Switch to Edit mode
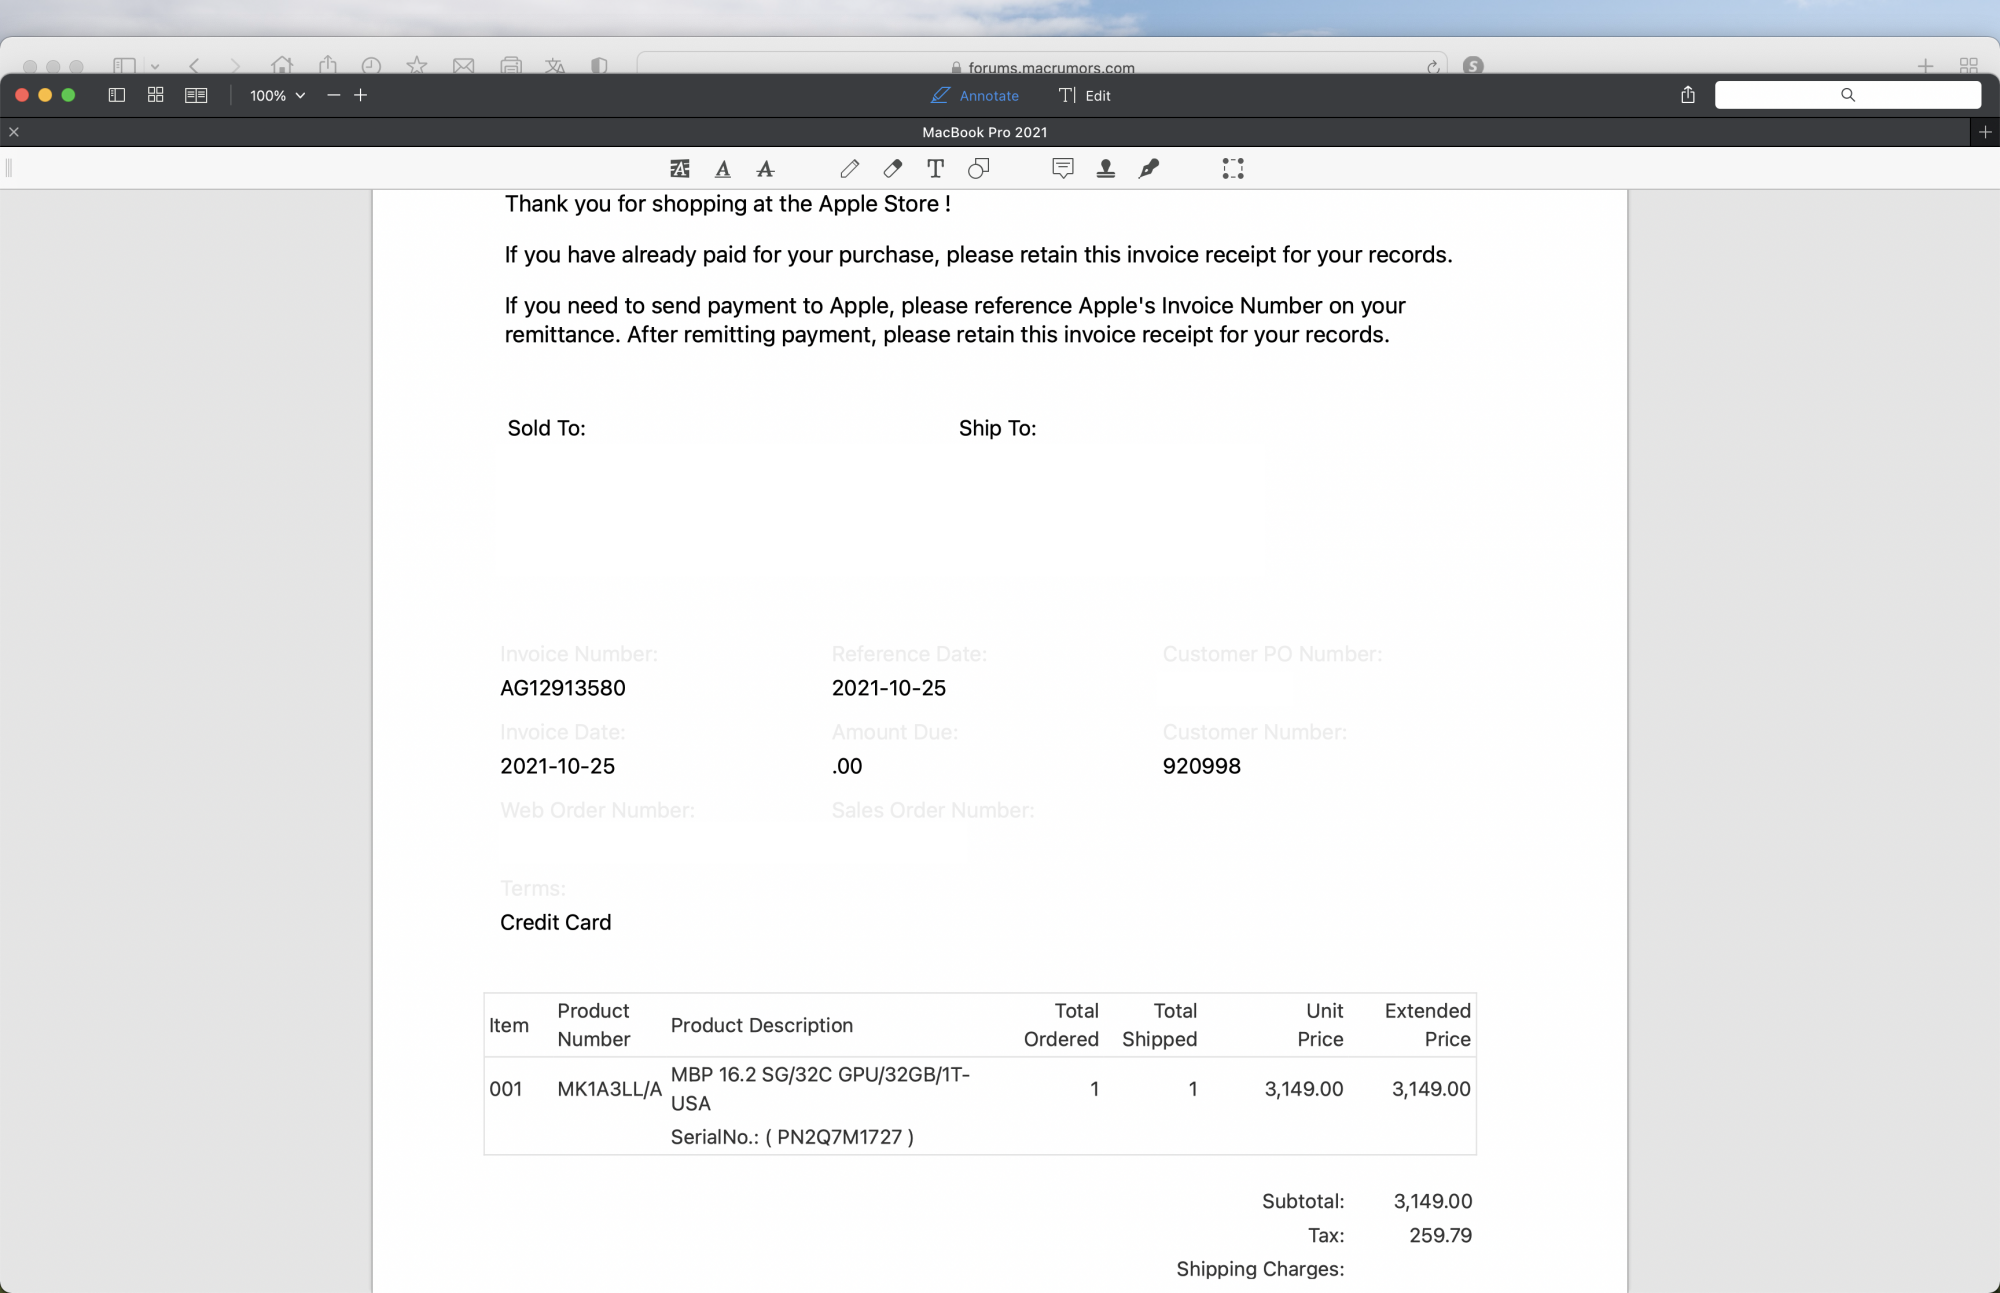Image resolution: width=2000 pixels, height=1293 pixels. click(x=1085, y=95)
